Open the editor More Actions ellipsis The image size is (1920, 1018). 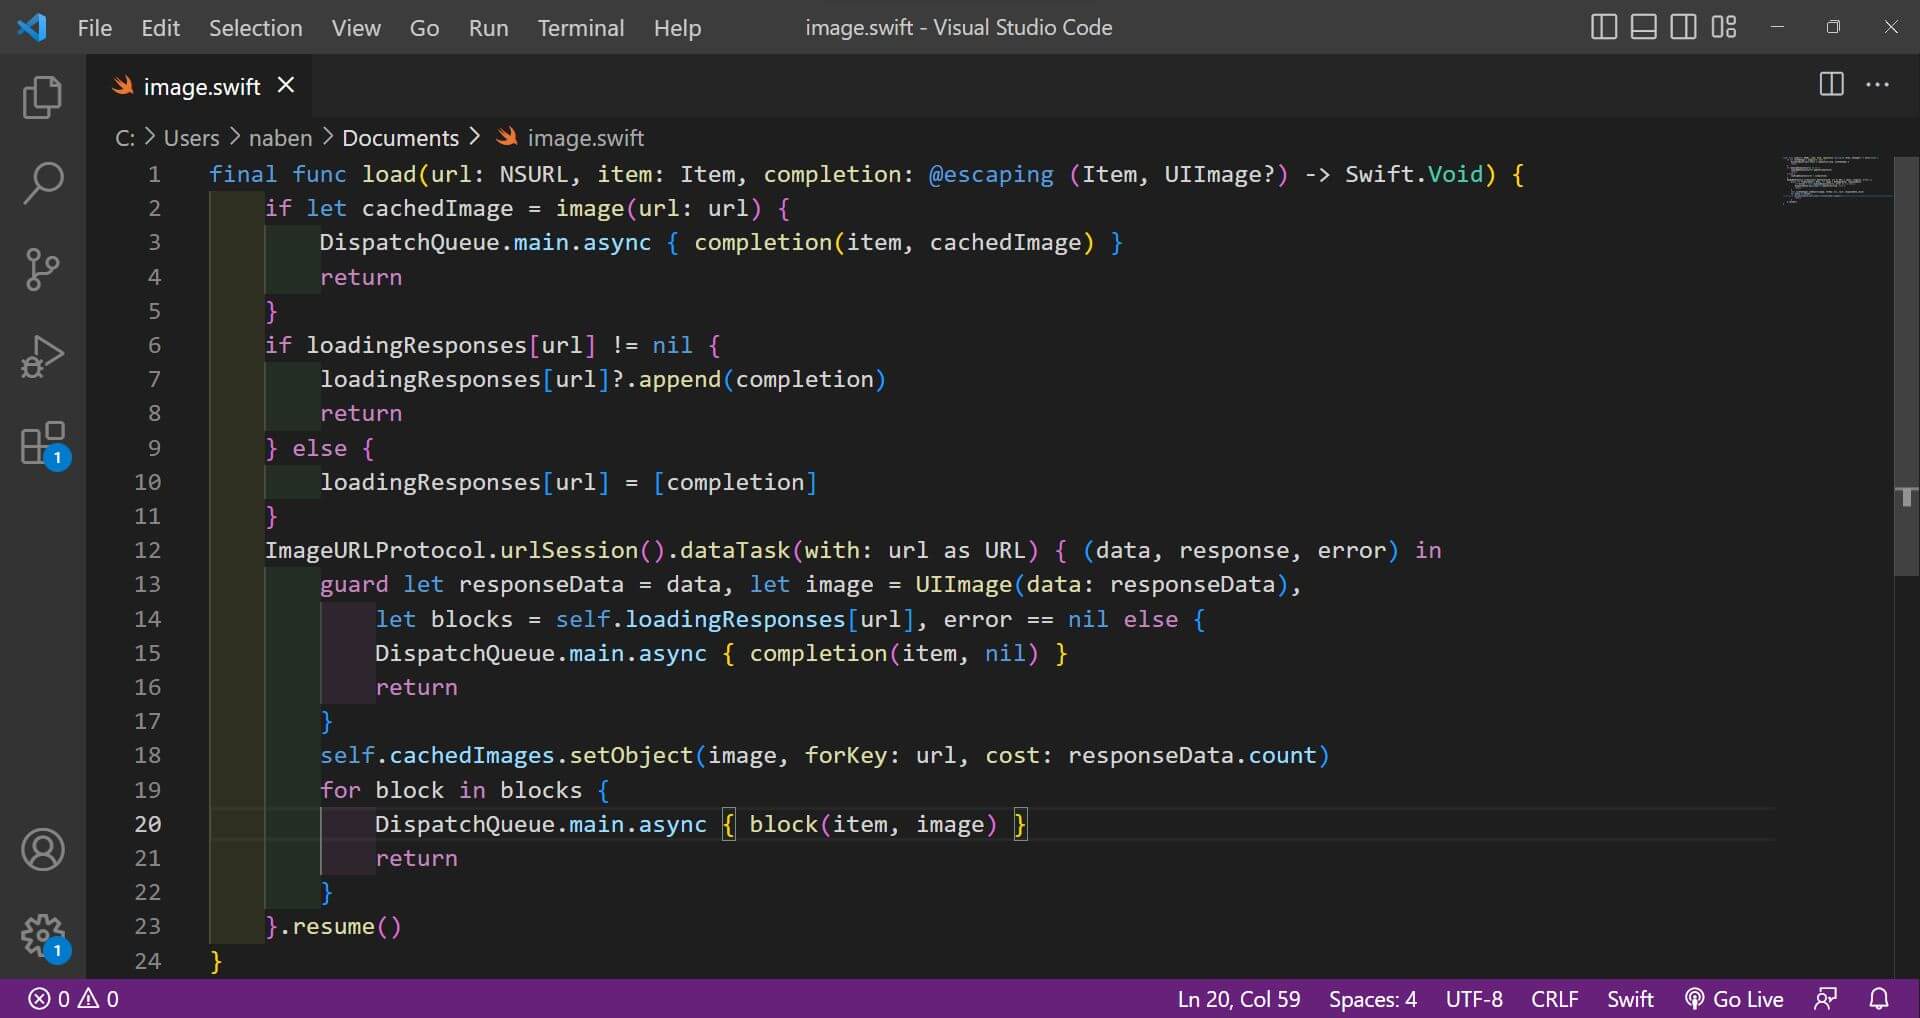pos(1878,85)
